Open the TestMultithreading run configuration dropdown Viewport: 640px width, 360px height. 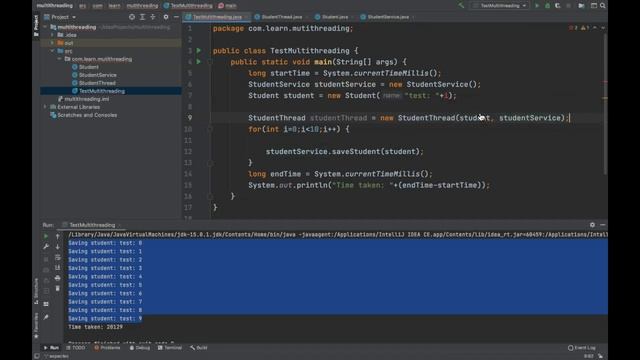500,6
